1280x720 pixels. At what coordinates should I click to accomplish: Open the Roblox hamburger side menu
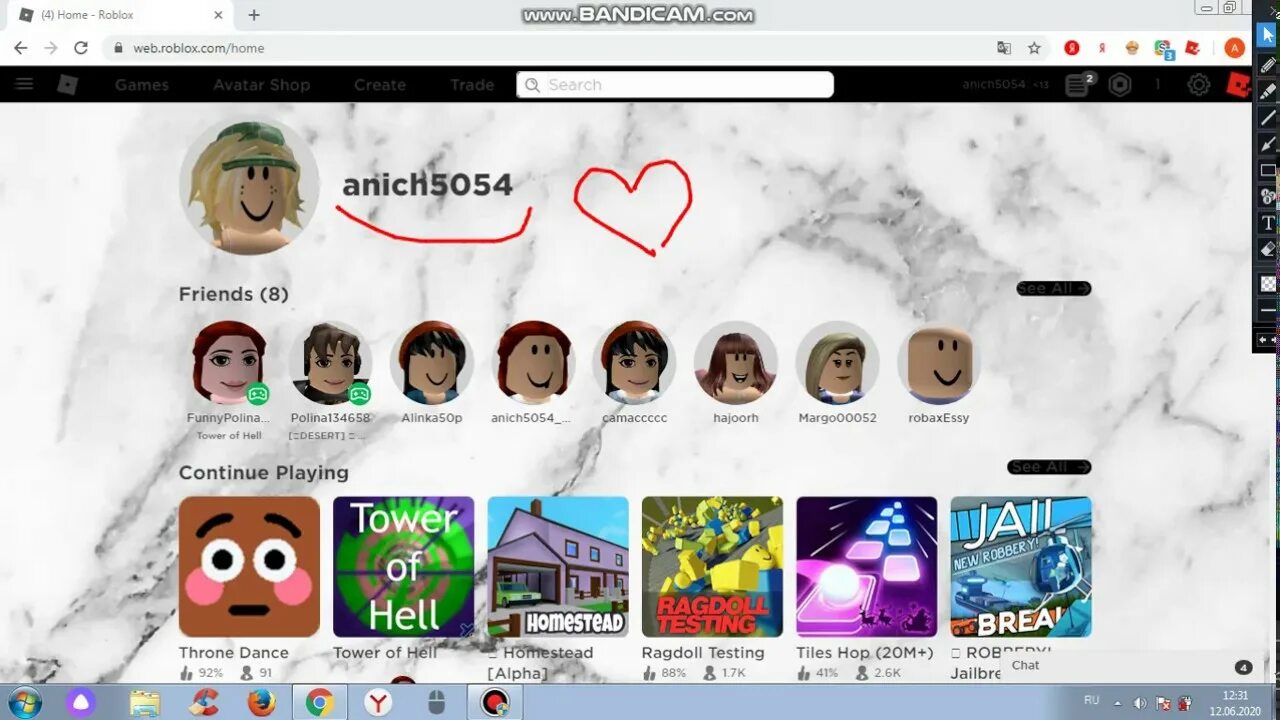point(24,84)
